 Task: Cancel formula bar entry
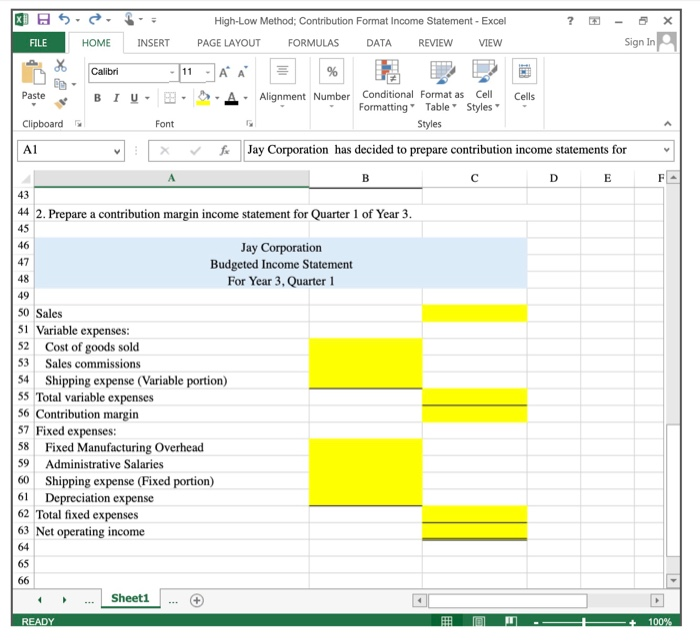pyautogui.click(x=165, y=150)
